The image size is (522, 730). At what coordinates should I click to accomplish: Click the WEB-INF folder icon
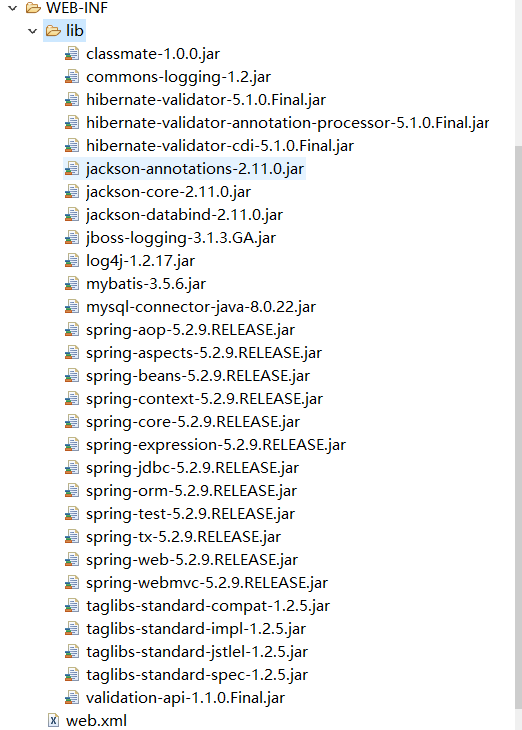(x=33, y=7)
